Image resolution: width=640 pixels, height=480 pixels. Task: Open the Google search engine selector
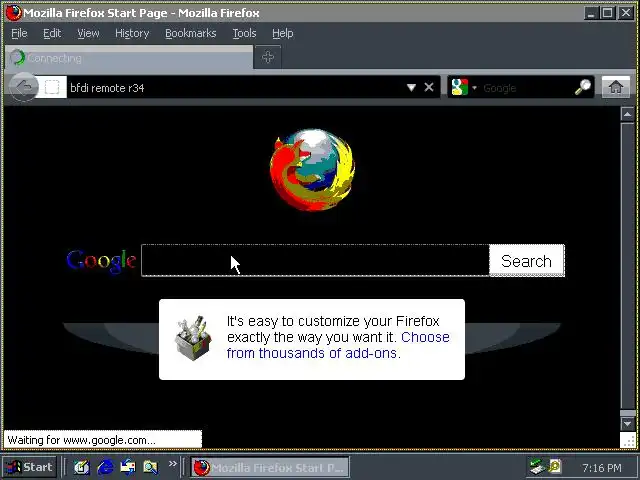(x=464, y=87)
